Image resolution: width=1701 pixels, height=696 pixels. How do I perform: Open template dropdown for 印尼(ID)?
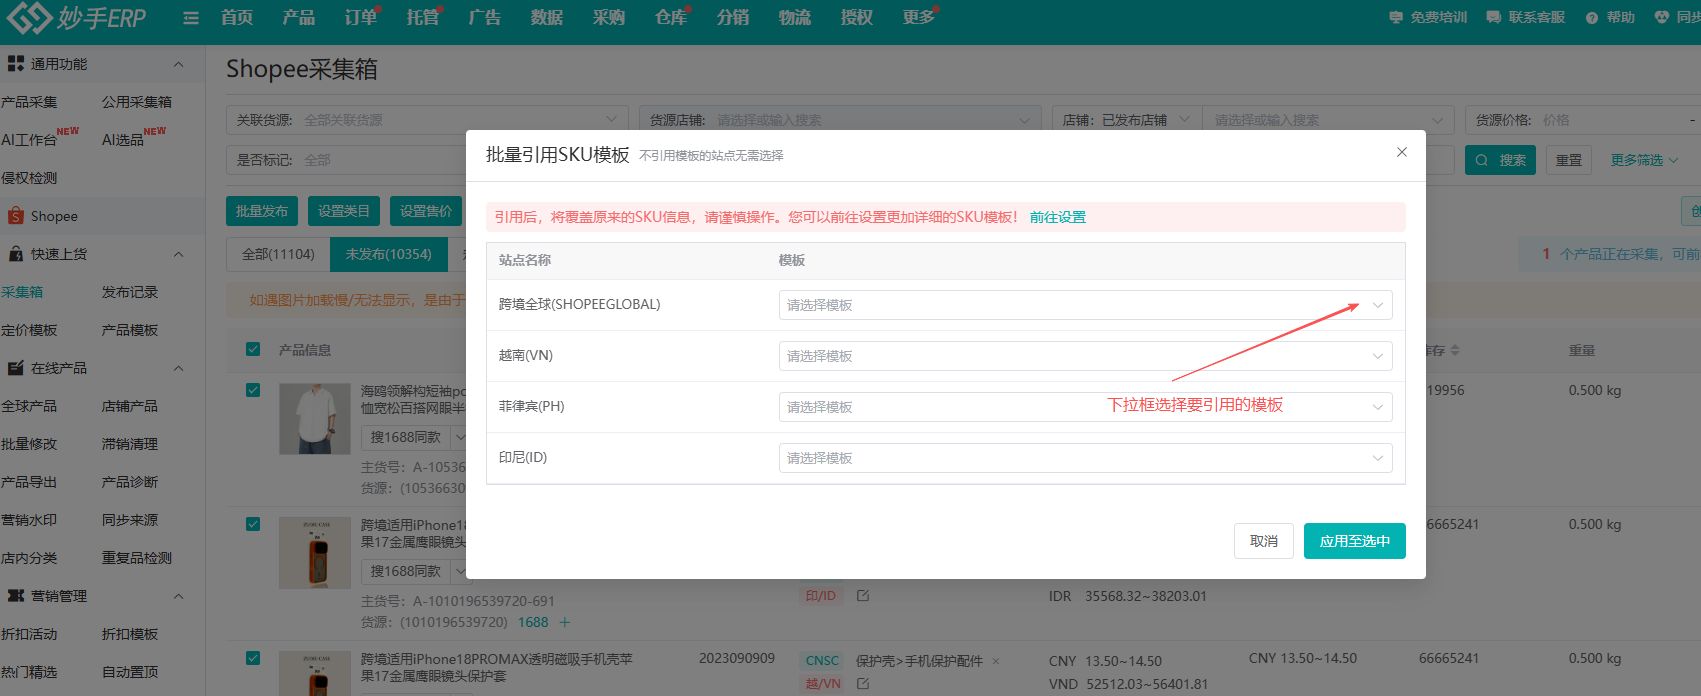1085,458
